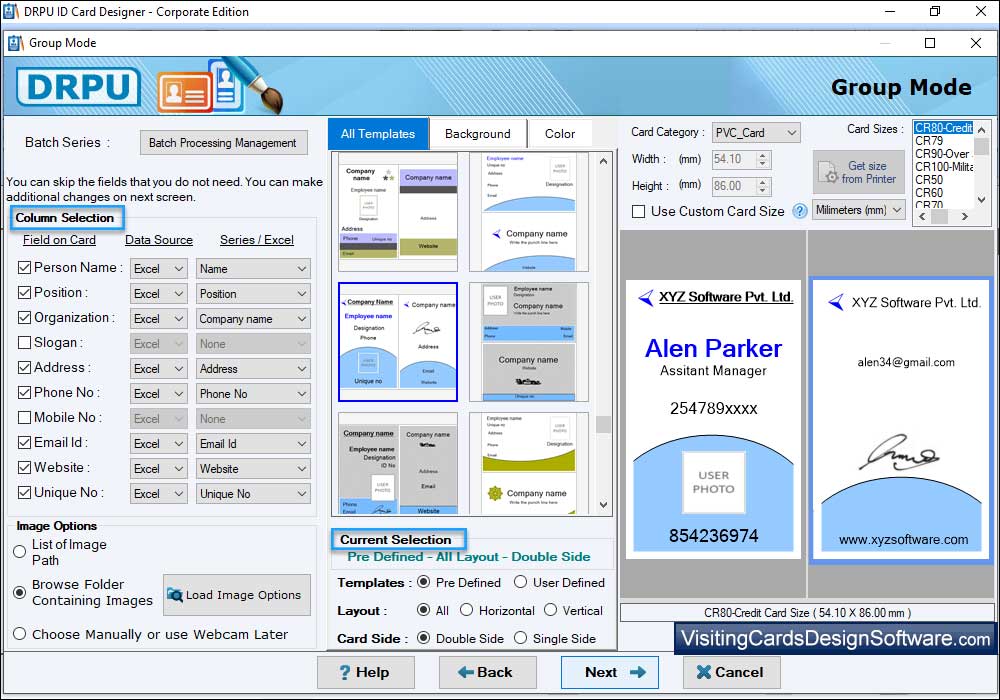Choose Horizontal layout radio button
The width and height of the screenshot is (1000, 700).
point(466,610)
